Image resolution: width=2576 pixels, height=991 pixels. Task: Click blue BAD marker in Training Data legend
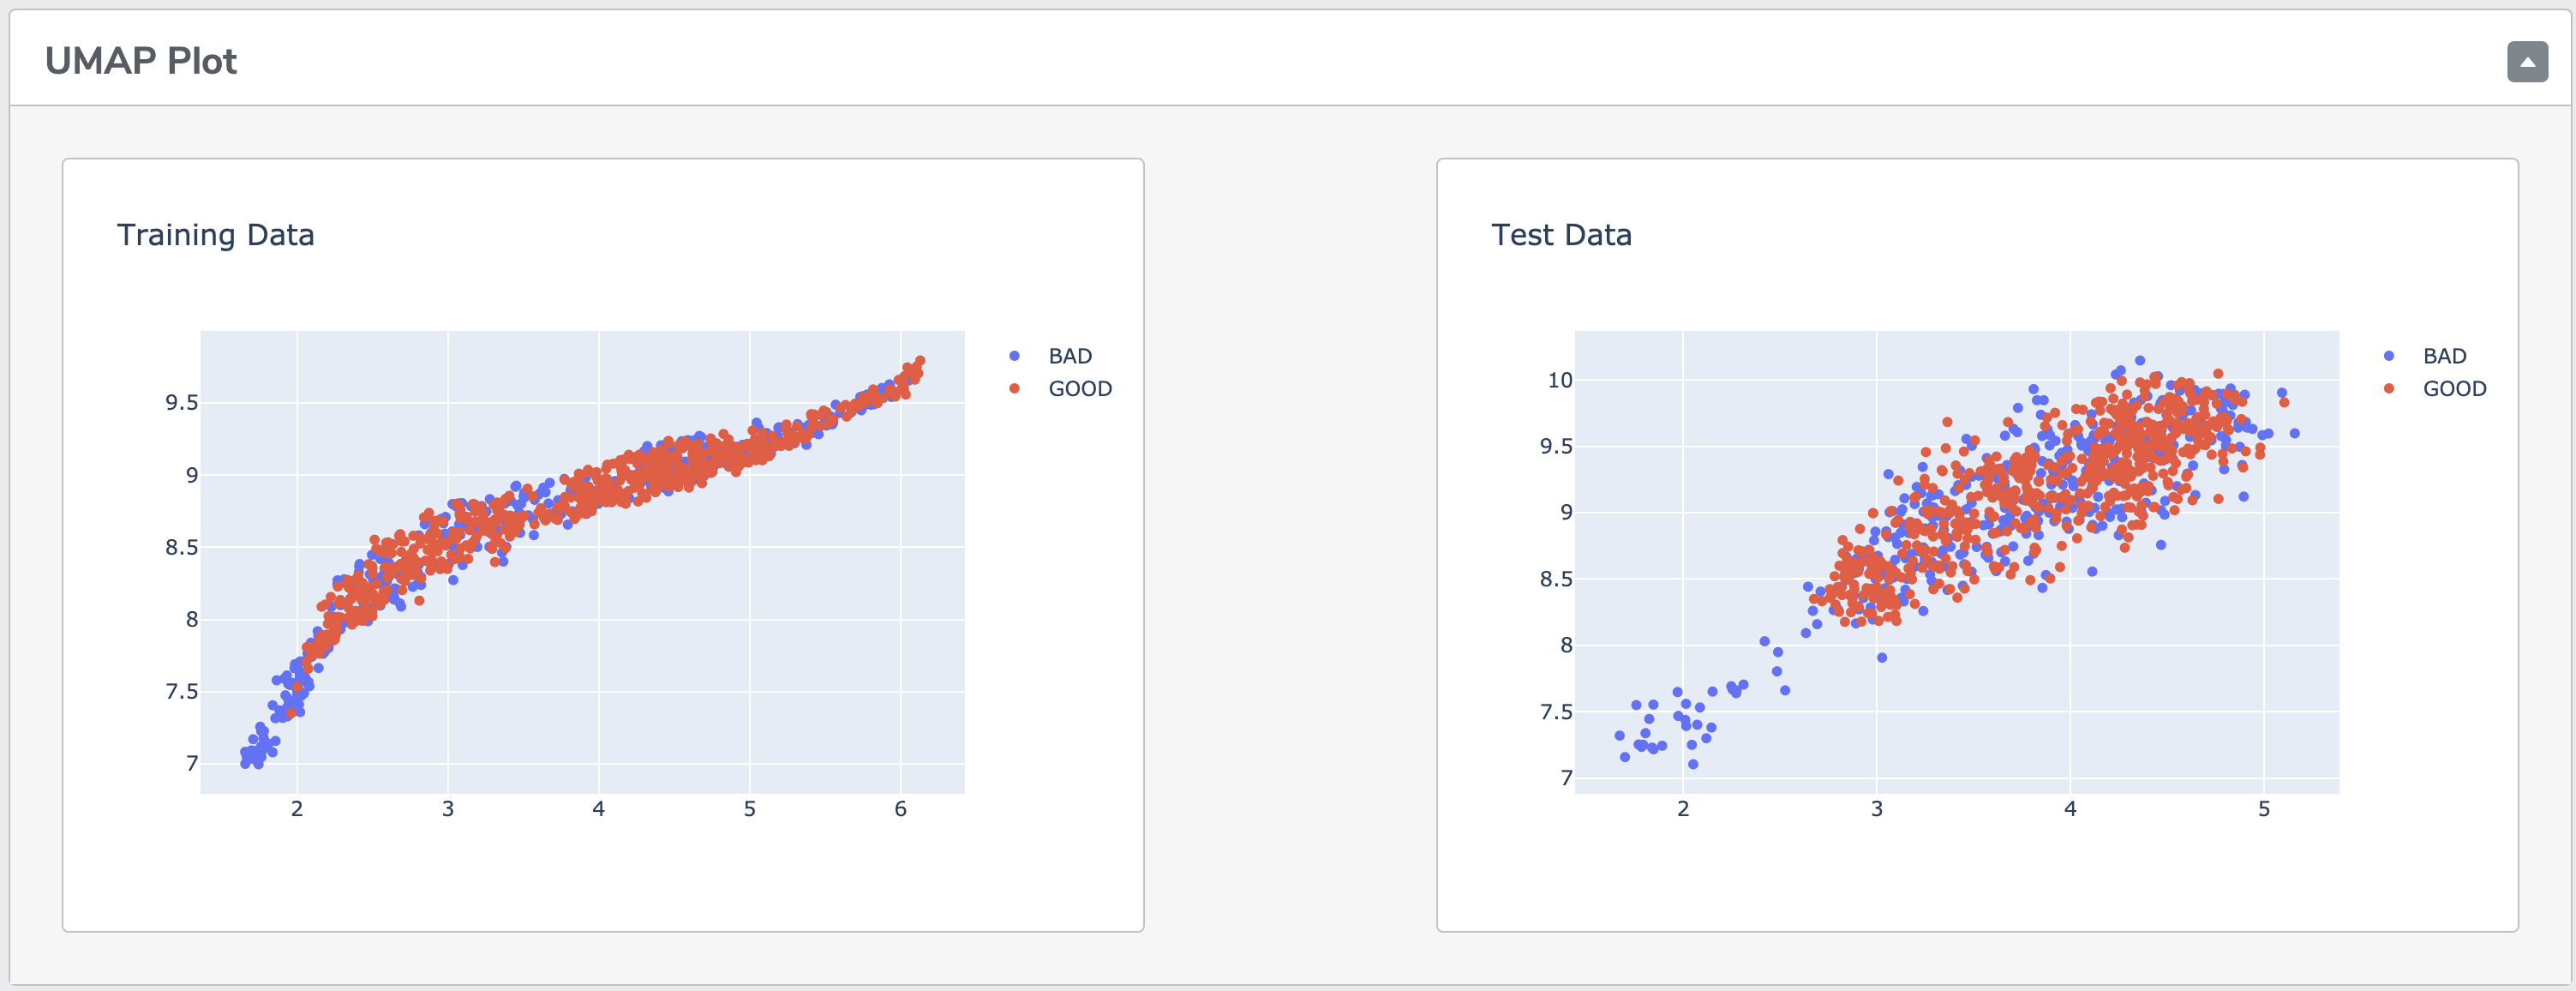pos(1014,356)
